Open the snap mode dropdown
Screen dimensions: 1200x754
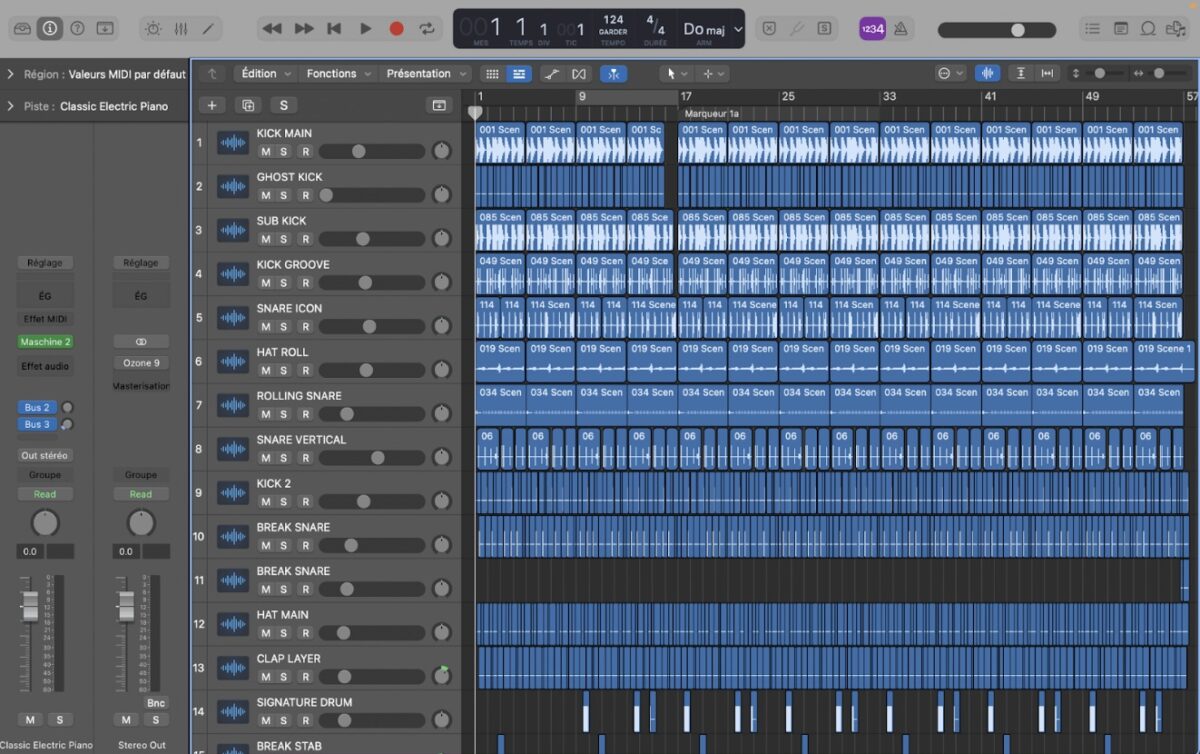950,73
